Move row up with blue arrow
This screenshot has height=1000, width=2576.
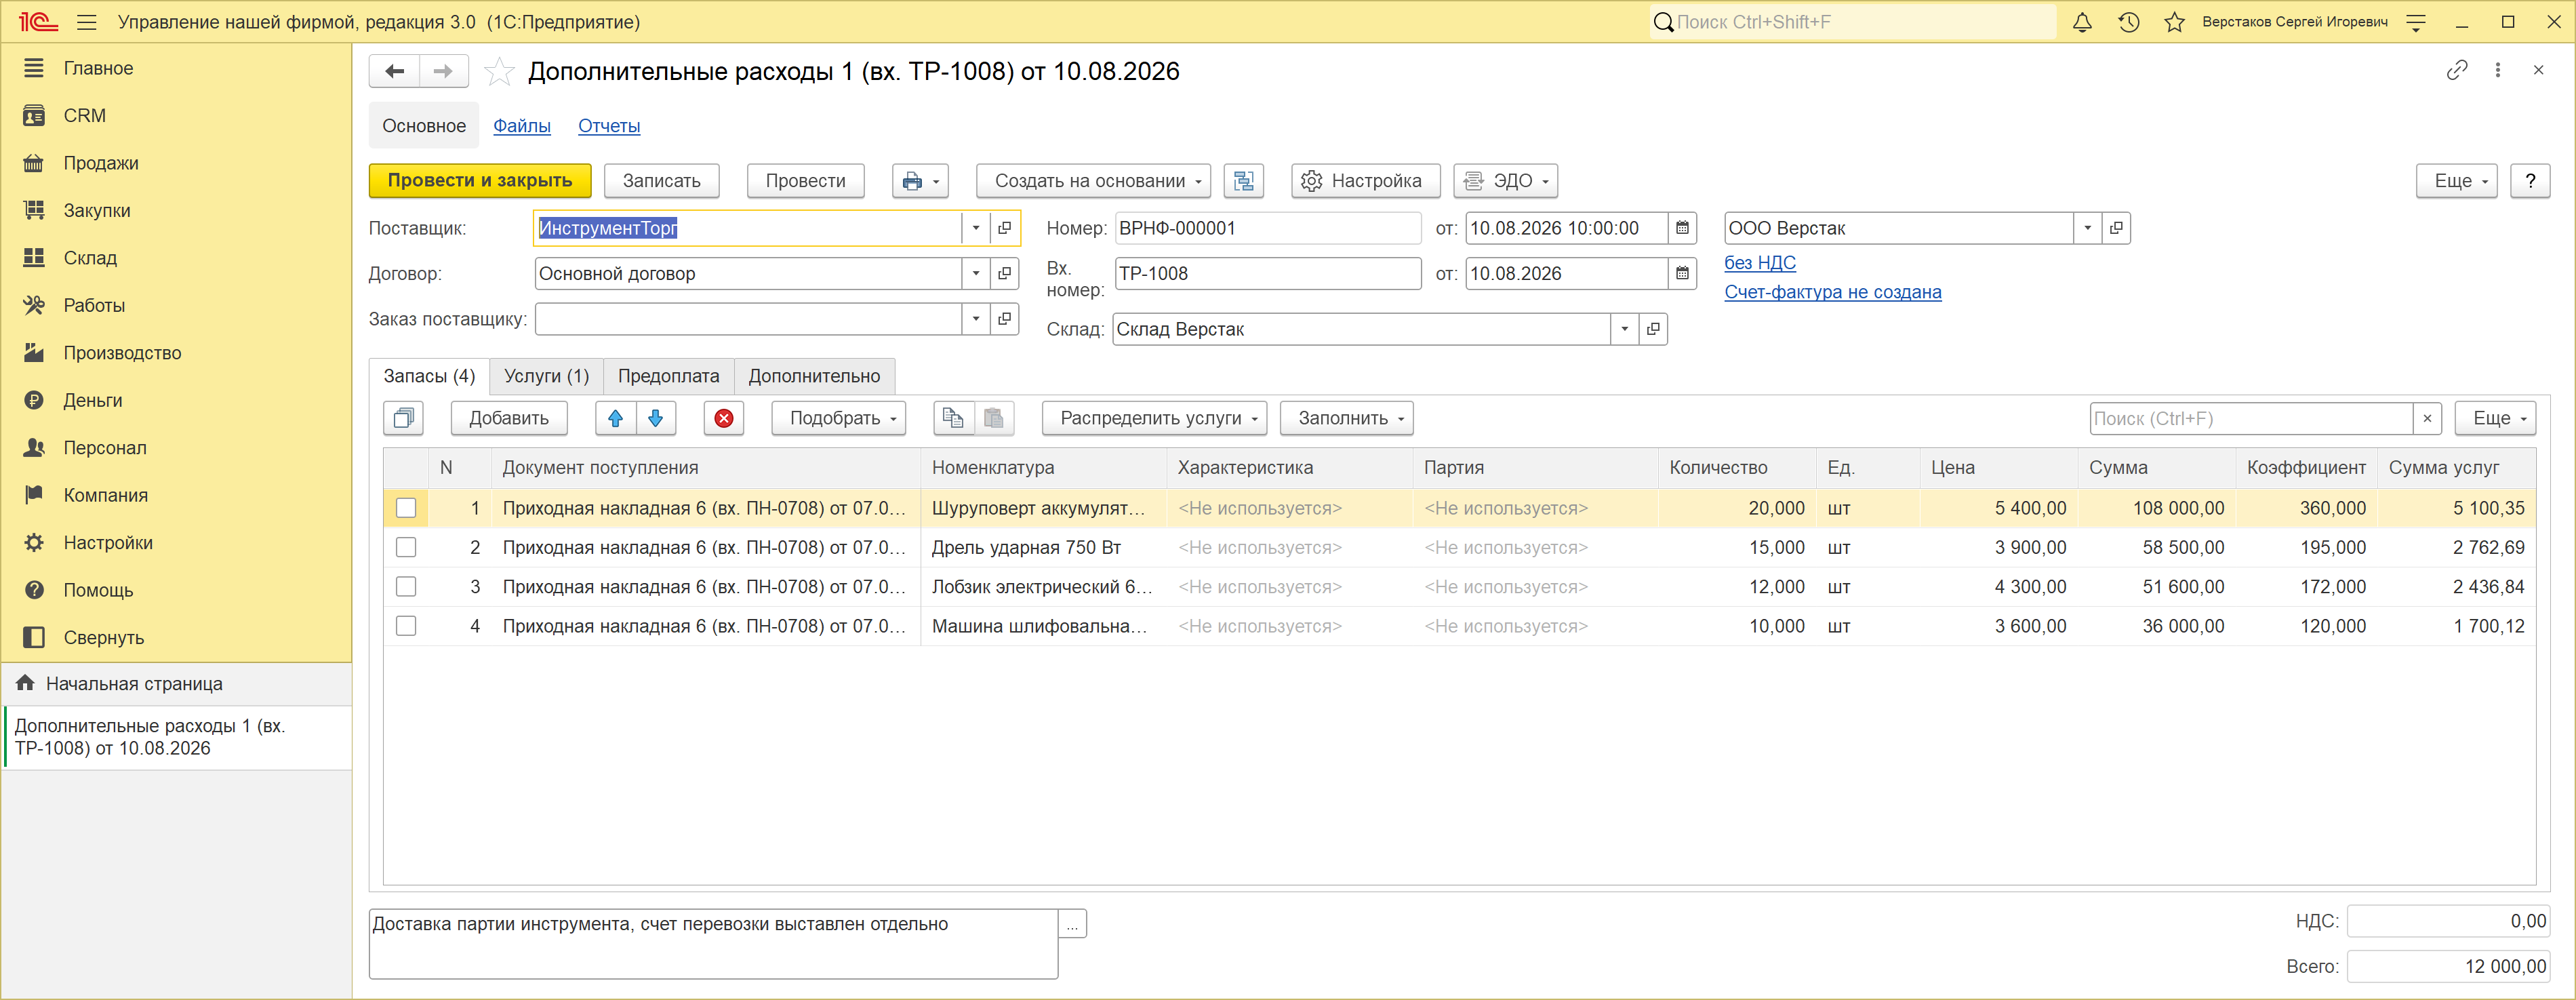point(616,418)
